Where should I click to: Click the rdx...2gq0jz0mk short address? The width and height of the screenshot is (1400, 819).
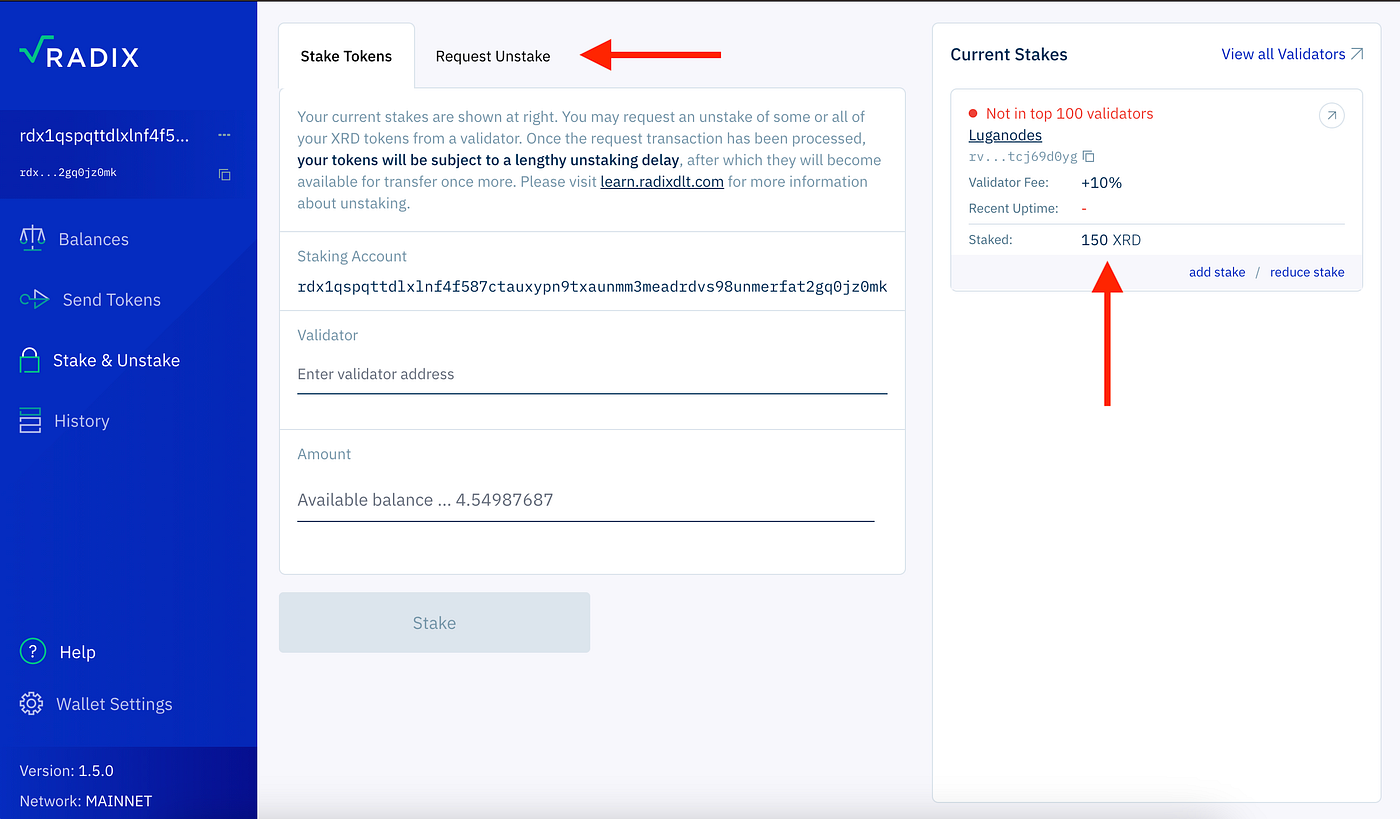pyautogui.click(x=68, y=173)
